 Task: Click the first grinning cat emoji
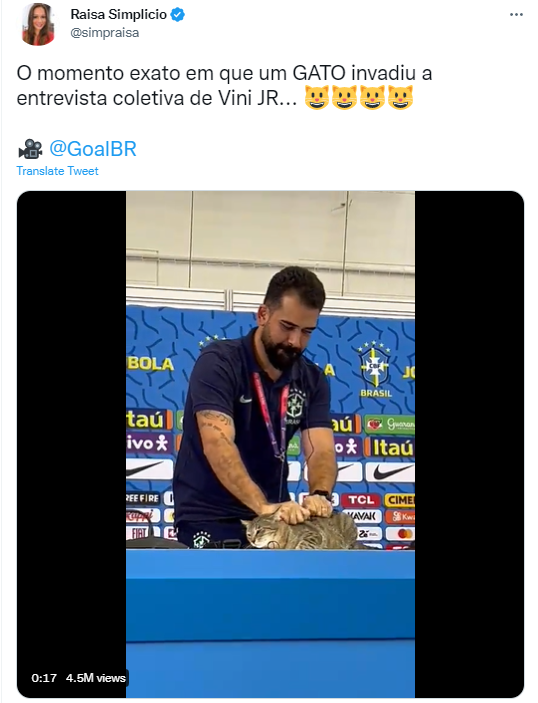317,97
